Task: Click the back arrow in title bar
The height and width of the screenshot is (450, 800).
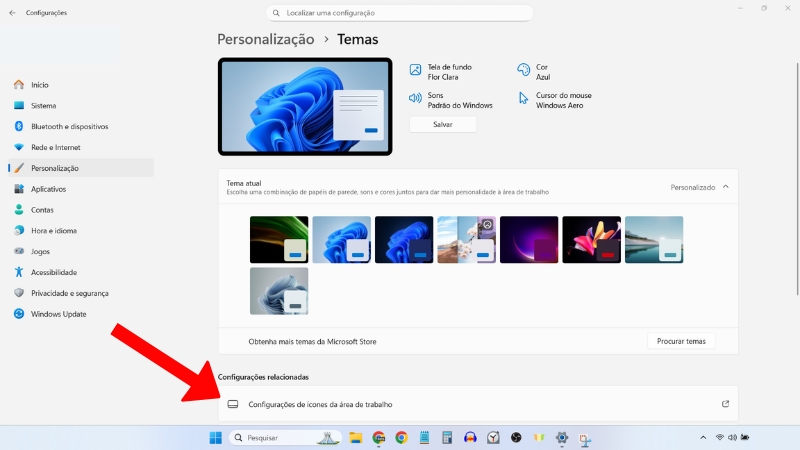Action: coord(12,13)
